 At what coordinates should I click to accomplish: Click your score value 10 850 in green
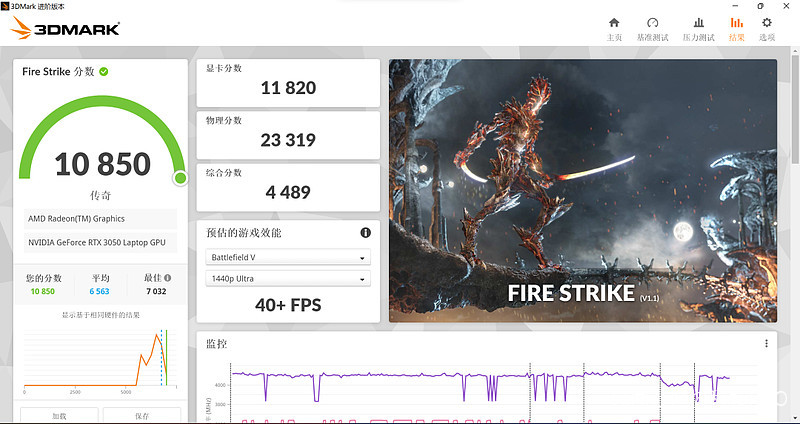[42, 291]
